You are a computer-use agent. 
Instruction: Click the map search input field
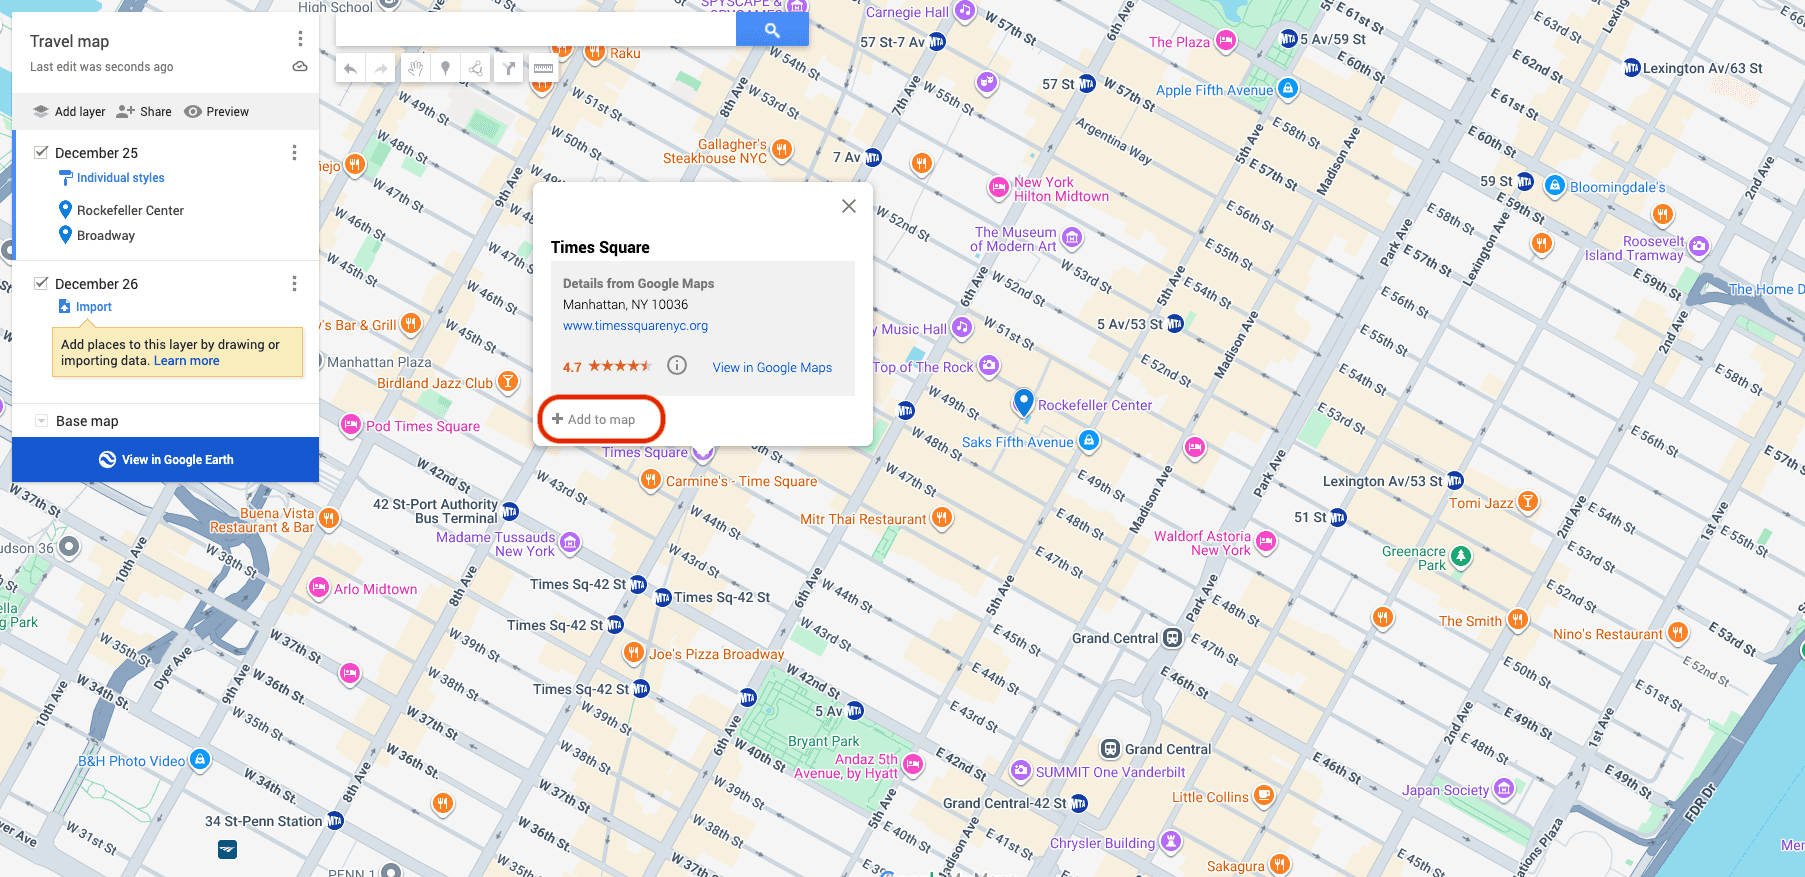click(x=536, y=30)
